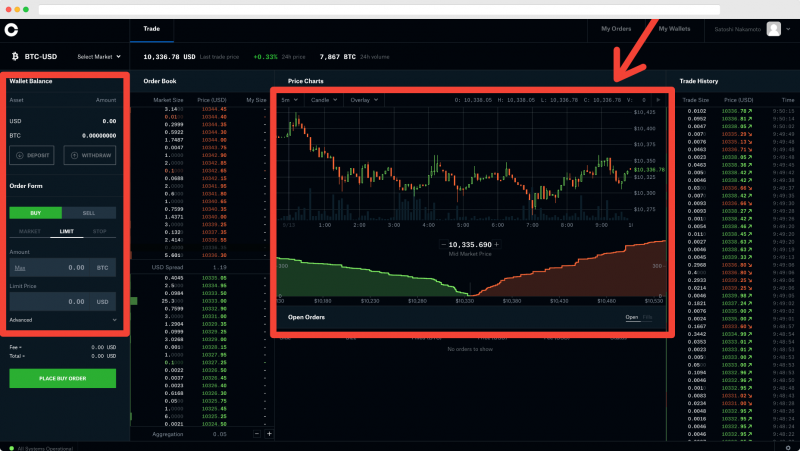Click the macOS green maximize window button

pyautogui.click(x=26, y=10)
